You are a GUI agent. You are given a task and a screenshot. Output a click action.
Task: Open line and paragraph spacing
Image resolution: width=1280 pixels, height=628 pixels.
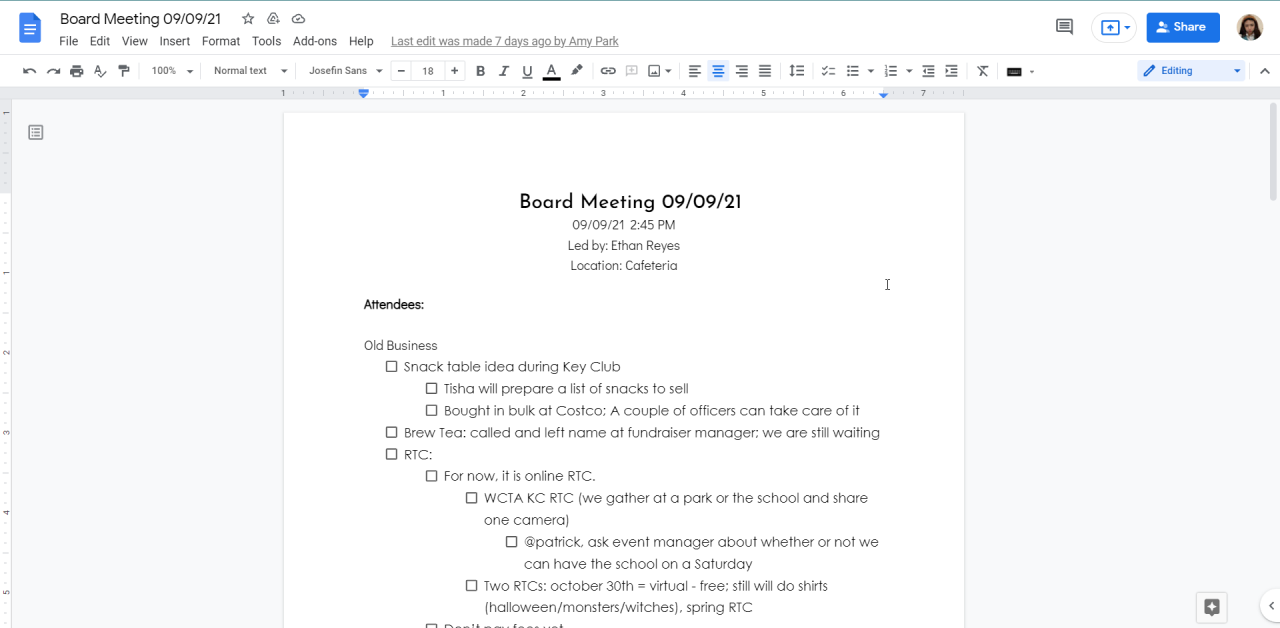click(797, 71)
